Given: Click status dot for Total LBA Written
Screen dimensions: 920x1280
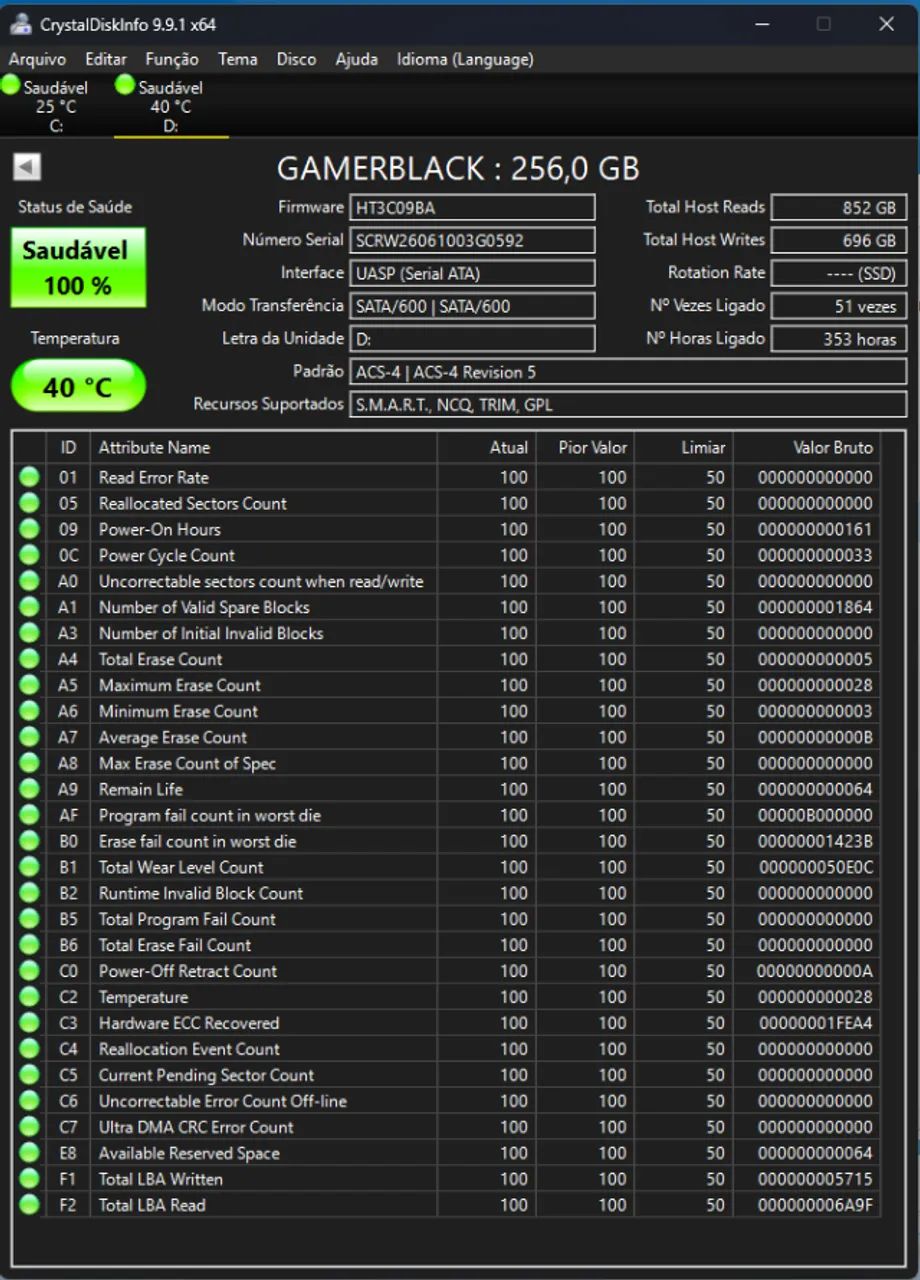Looking at the screenshot, I should [29, 1179].
